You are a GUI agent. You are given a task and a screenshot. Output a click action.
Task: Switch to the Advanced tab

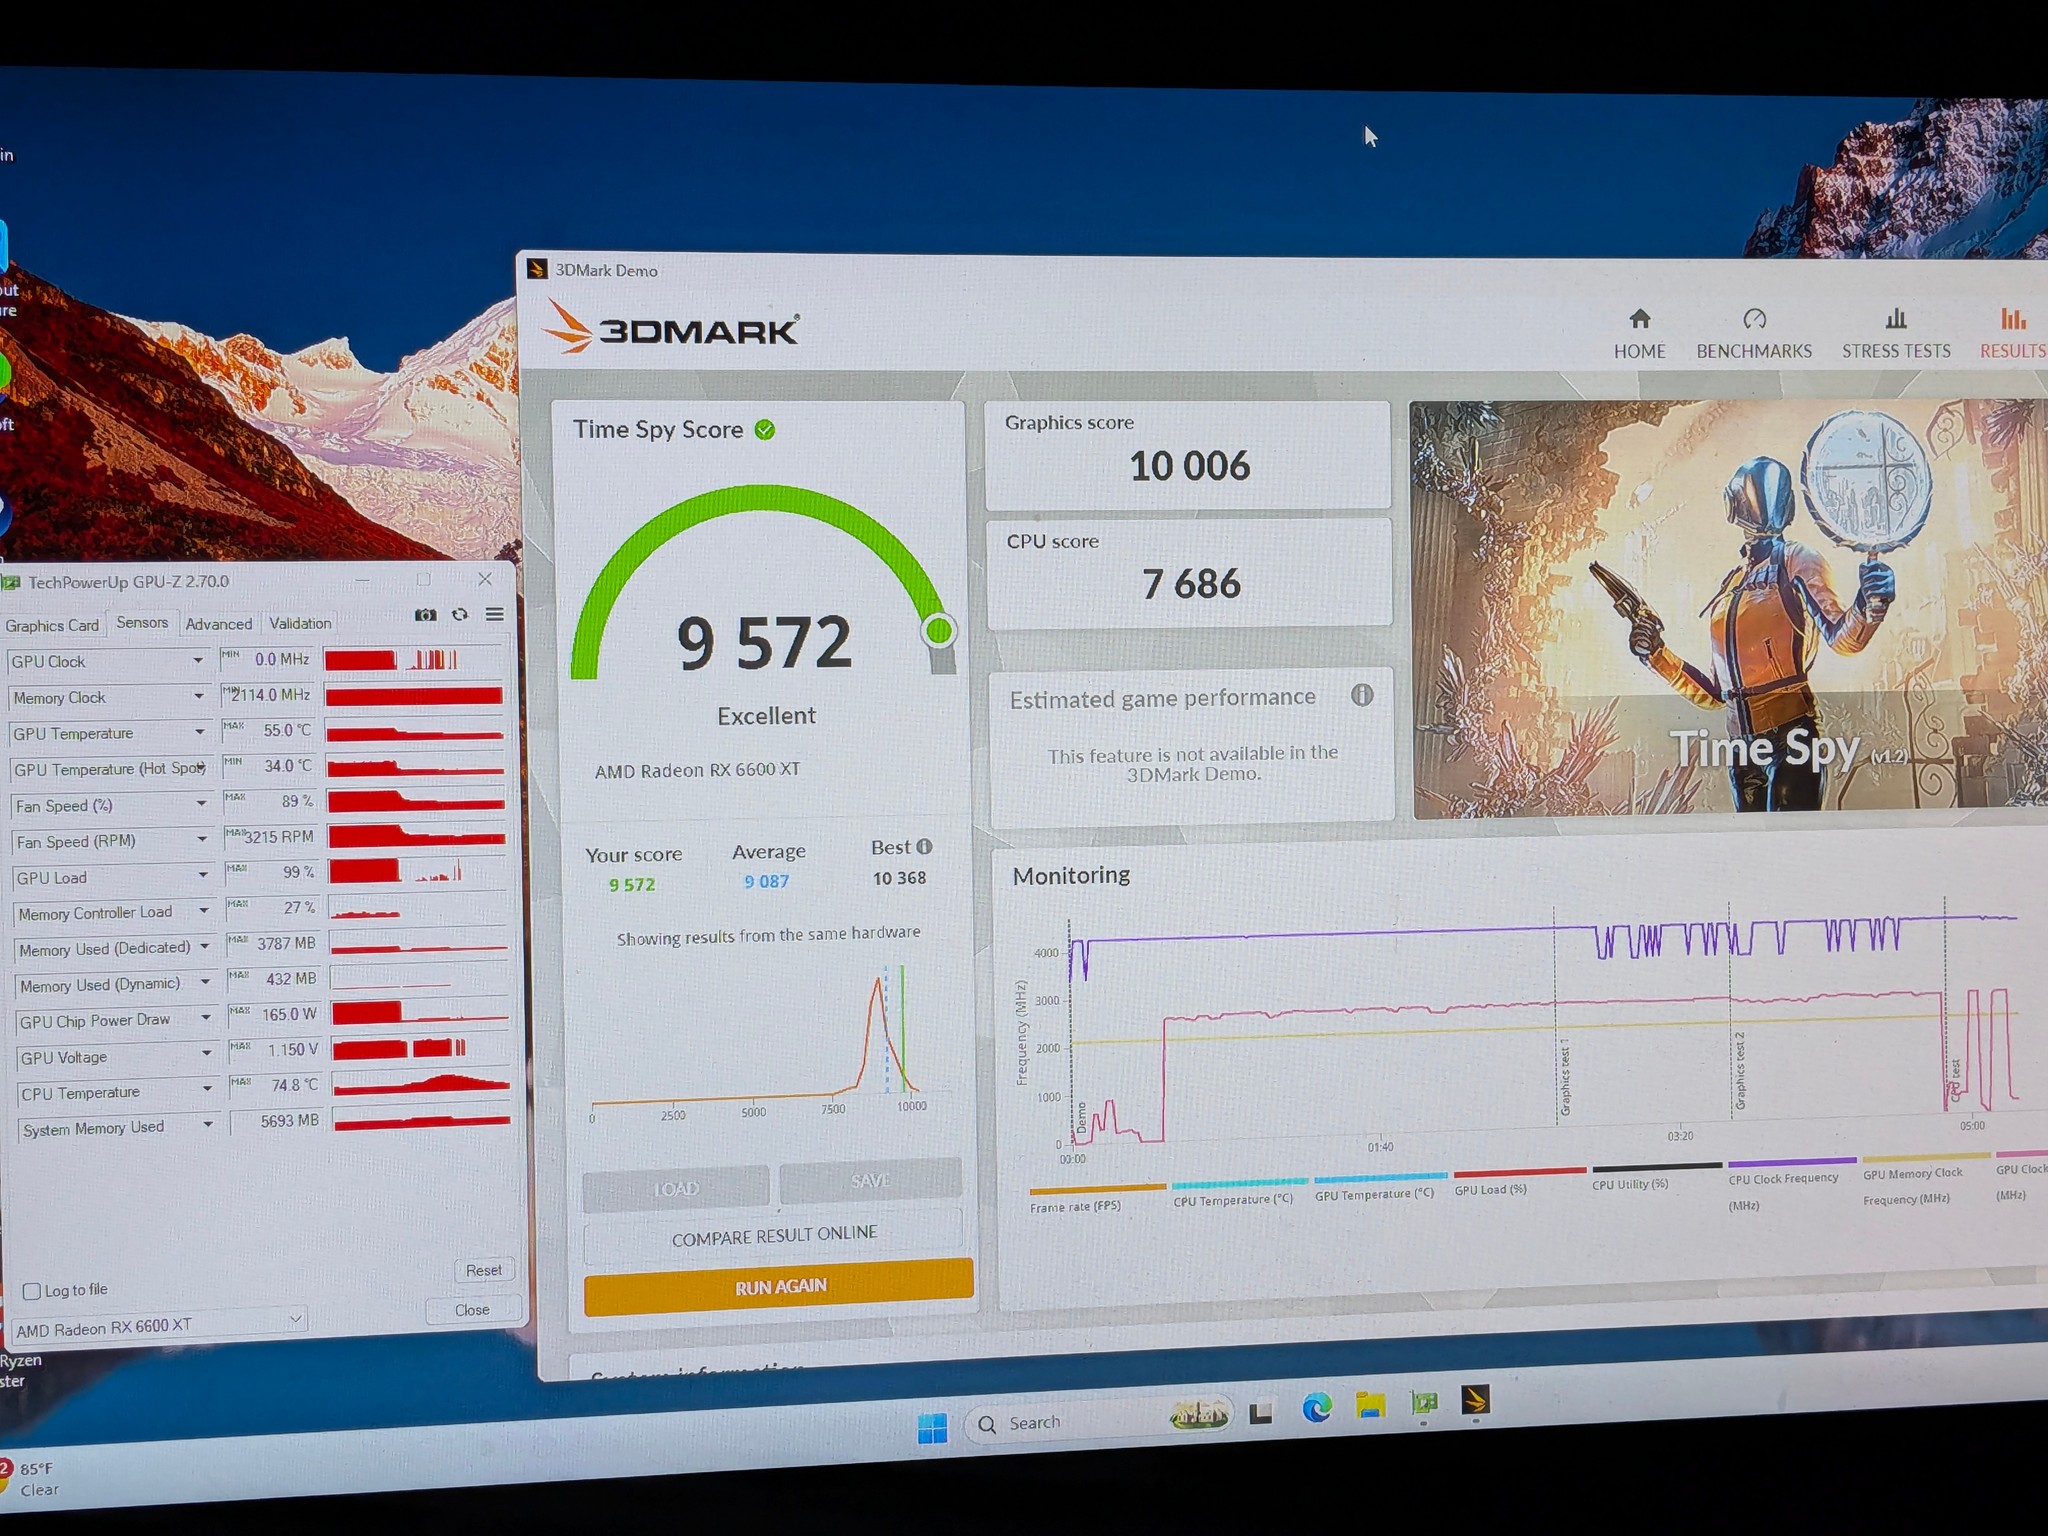pos(219,624)
